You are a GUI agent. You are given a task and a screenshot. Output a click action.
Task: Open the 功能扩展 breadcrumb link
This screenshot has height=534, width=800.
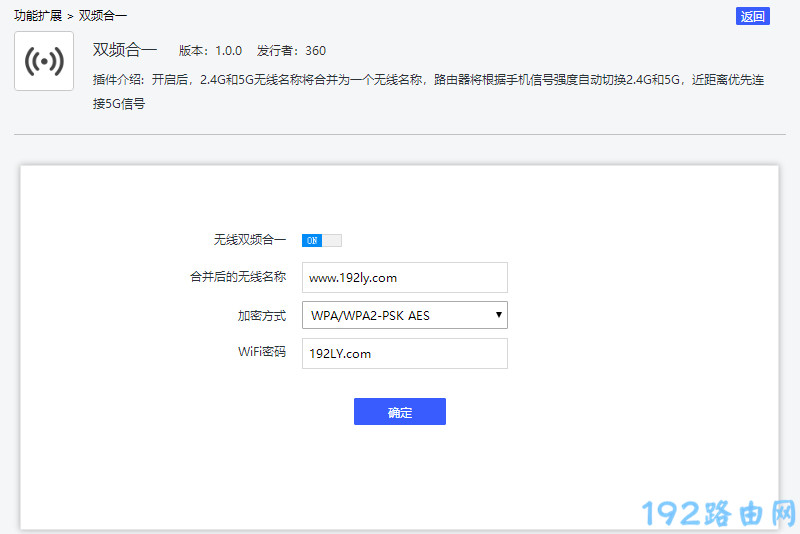click(x=38, y=16)
